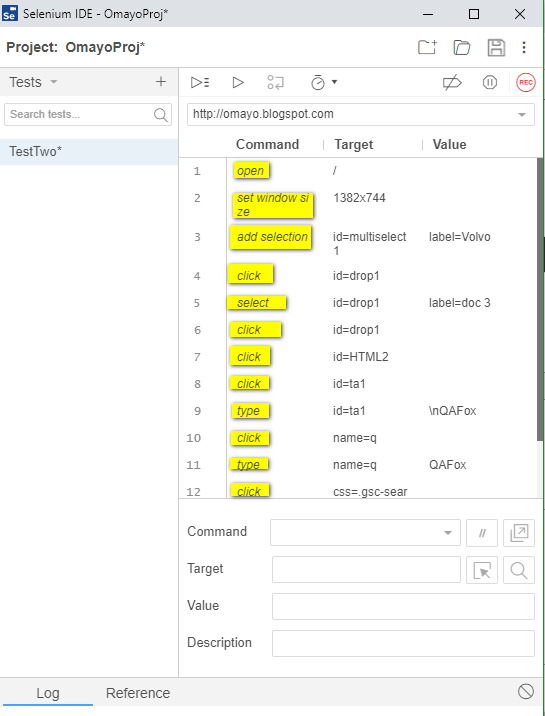The image size is (545, 716).
Task: Maximize the Selenium IDE window
Action: tap(474, 14)
